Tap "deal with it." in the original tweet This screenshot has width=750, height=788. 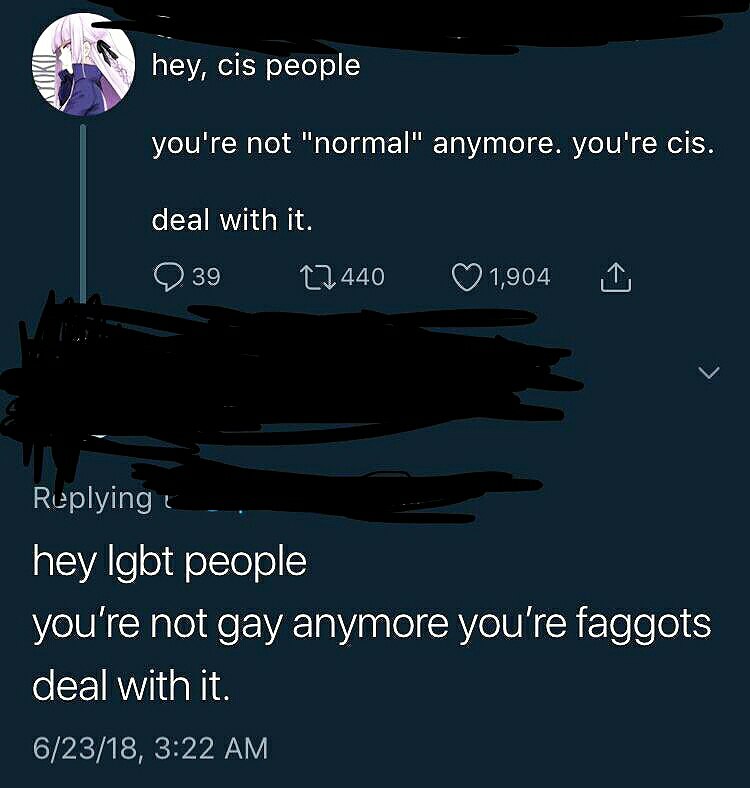(232, 220)
